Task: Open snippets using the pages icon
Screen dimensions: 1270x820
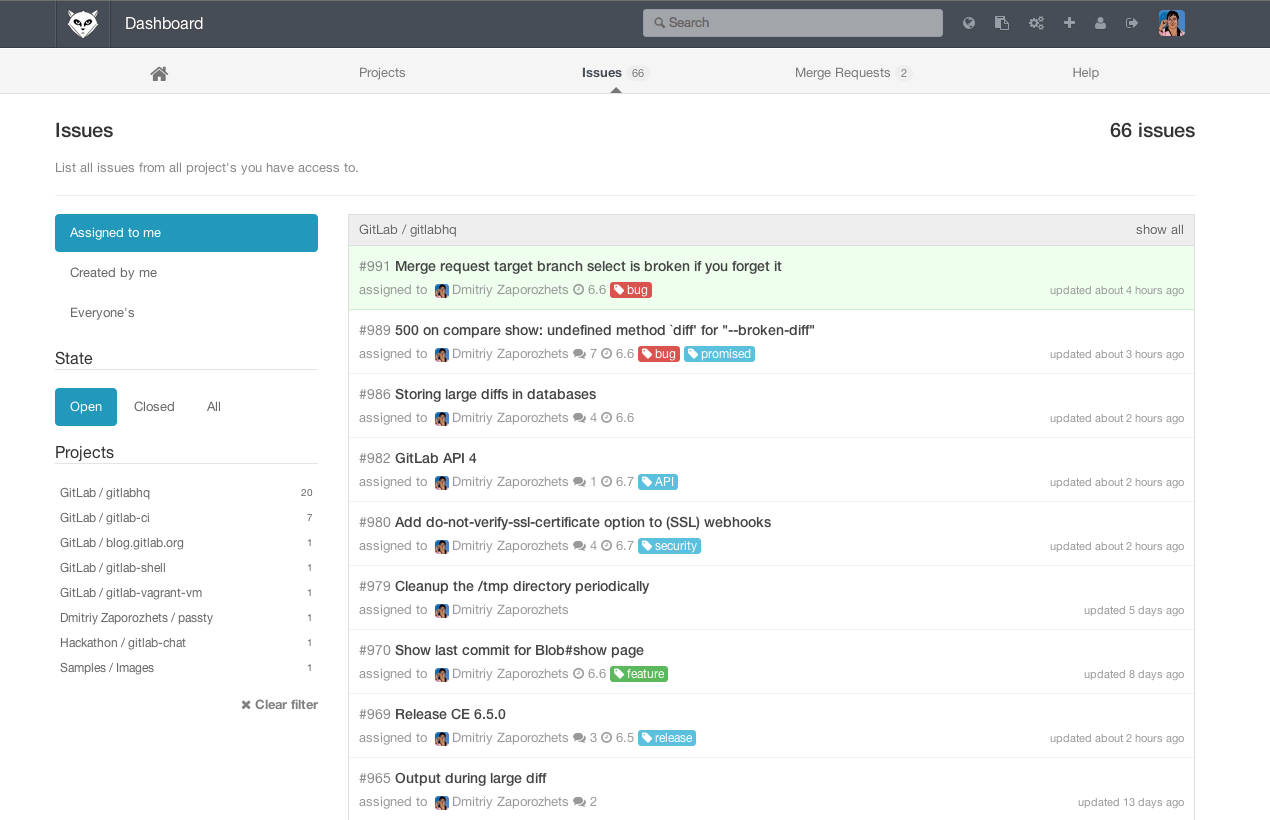Action: pyautogui.click(x=1001, y=23)
